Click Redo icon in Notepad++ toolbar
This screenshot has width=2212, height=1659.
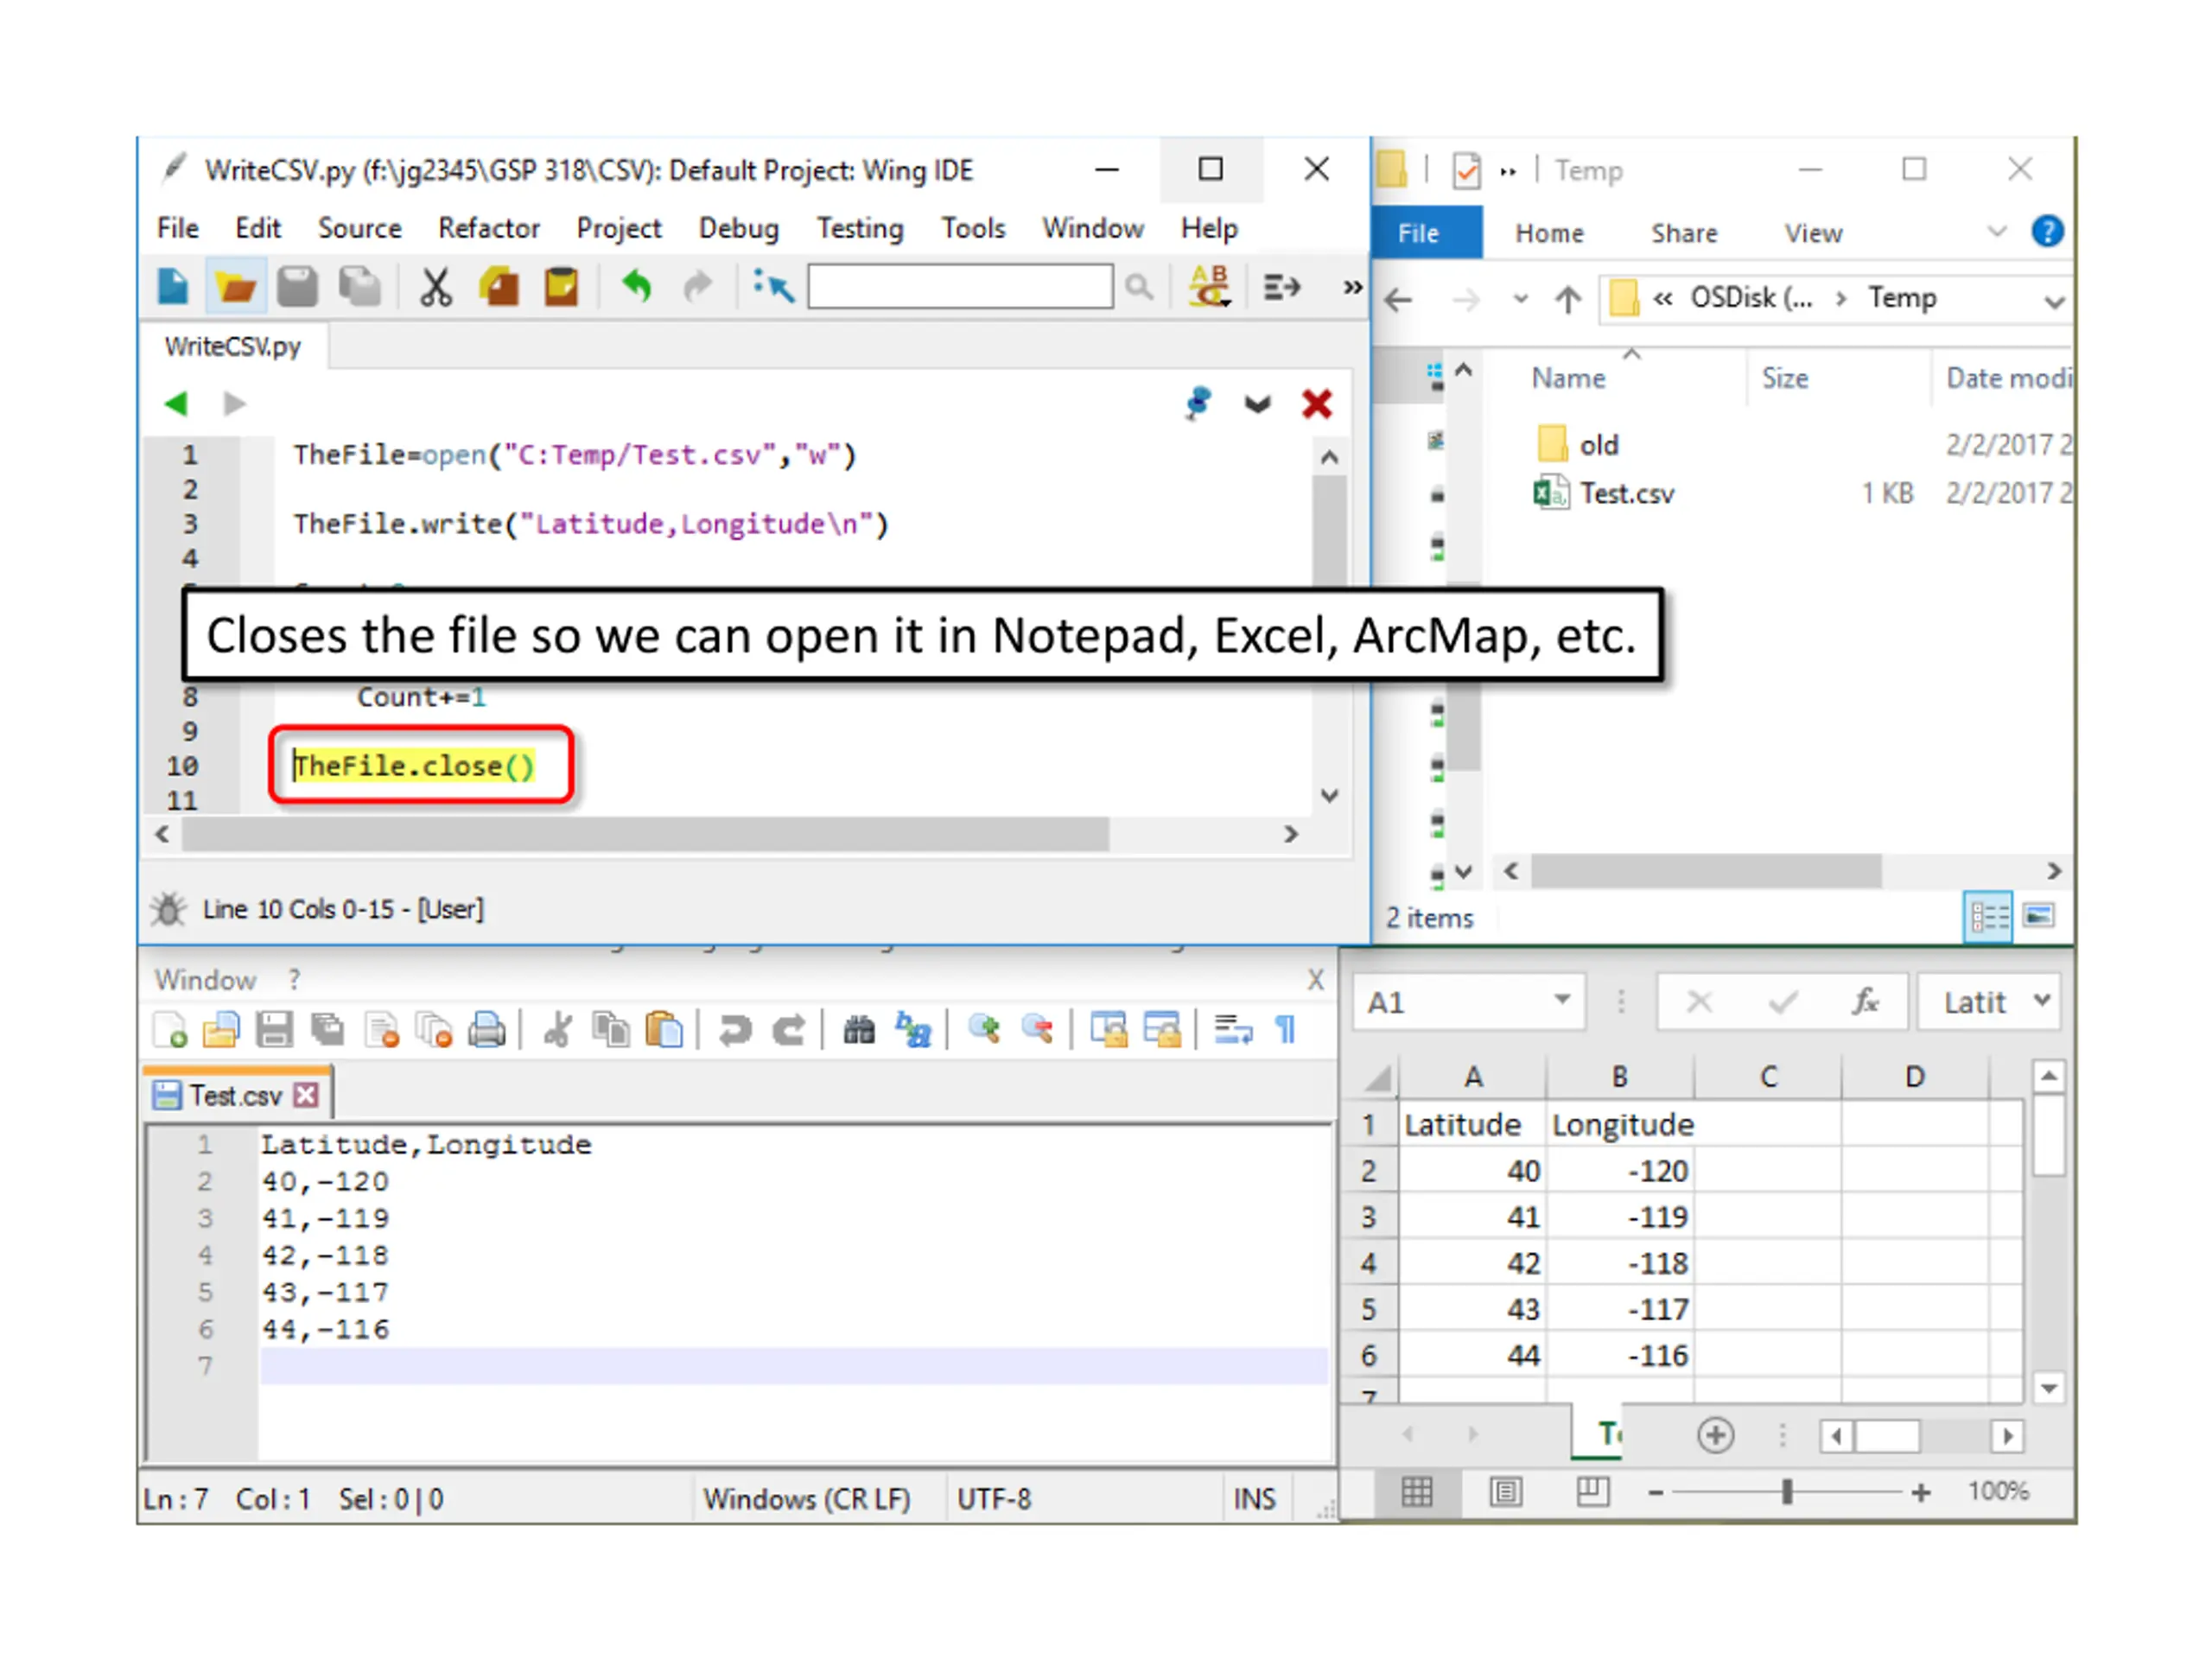pyautogui.click(x=789, y=1029)
